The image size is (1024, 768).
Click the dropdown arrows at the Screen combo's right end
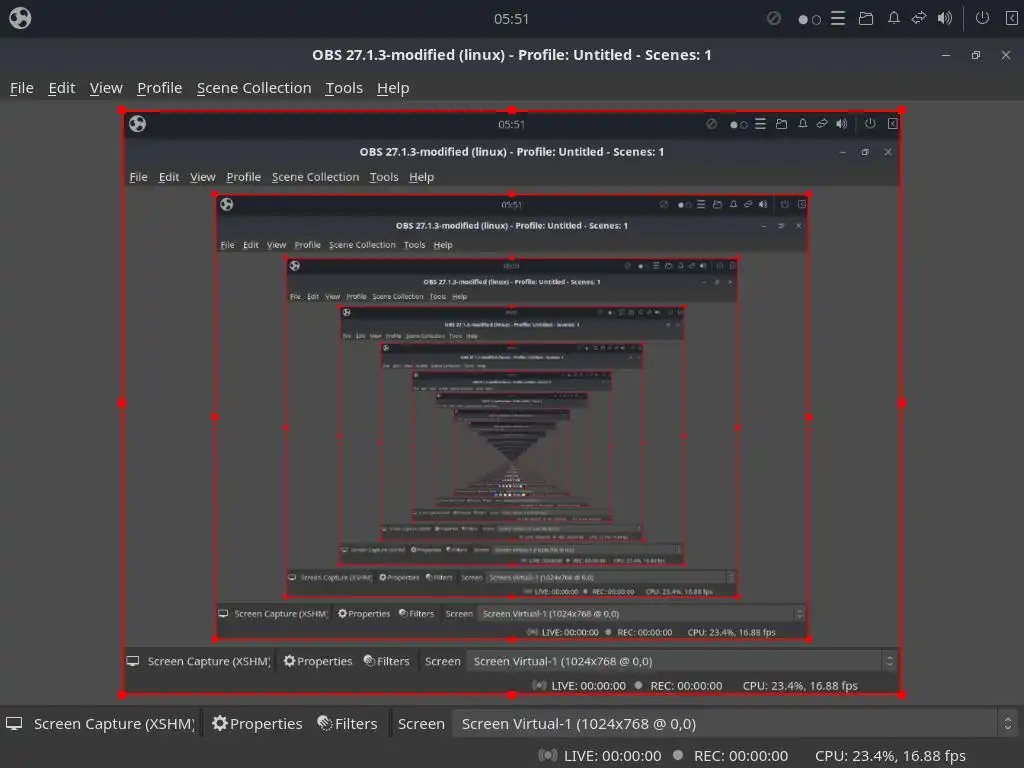[1008, 724]
